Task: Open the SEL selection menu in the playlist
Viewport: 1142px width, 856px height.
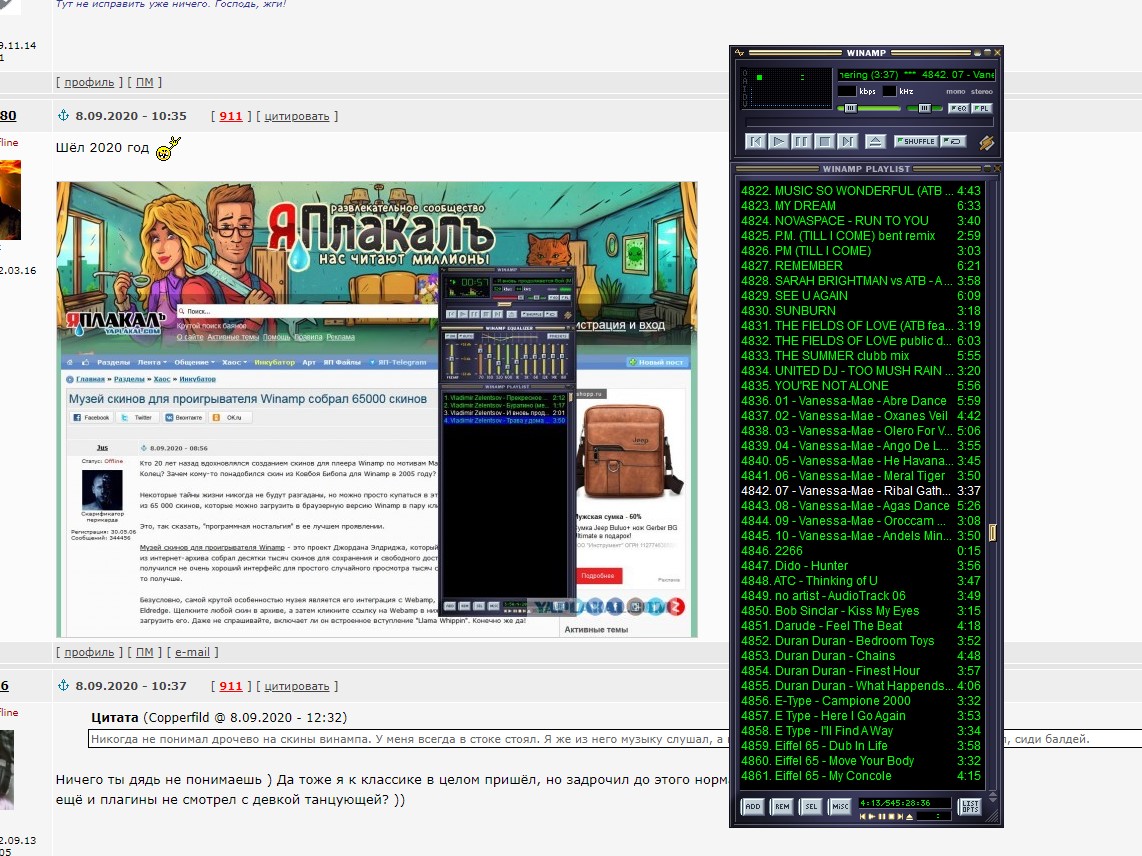Action: [x=811, y=806]
